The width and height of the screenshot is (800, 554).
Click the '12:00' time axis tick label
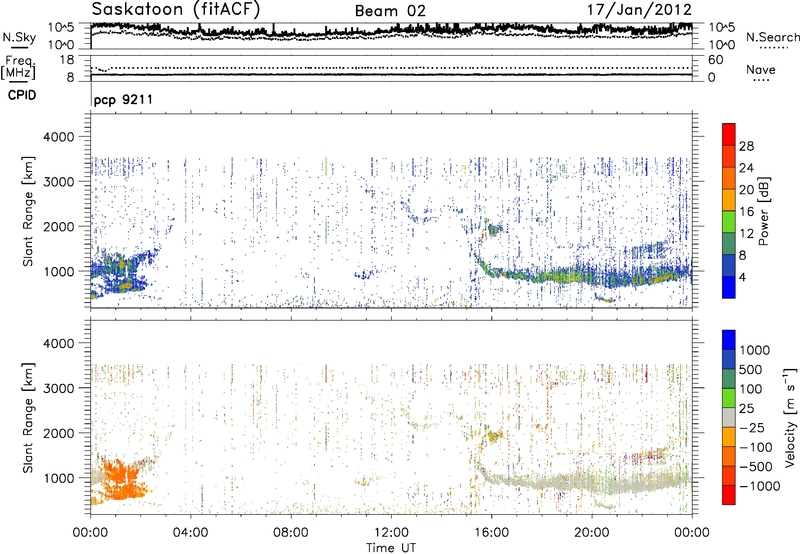(x=391, y=533)
